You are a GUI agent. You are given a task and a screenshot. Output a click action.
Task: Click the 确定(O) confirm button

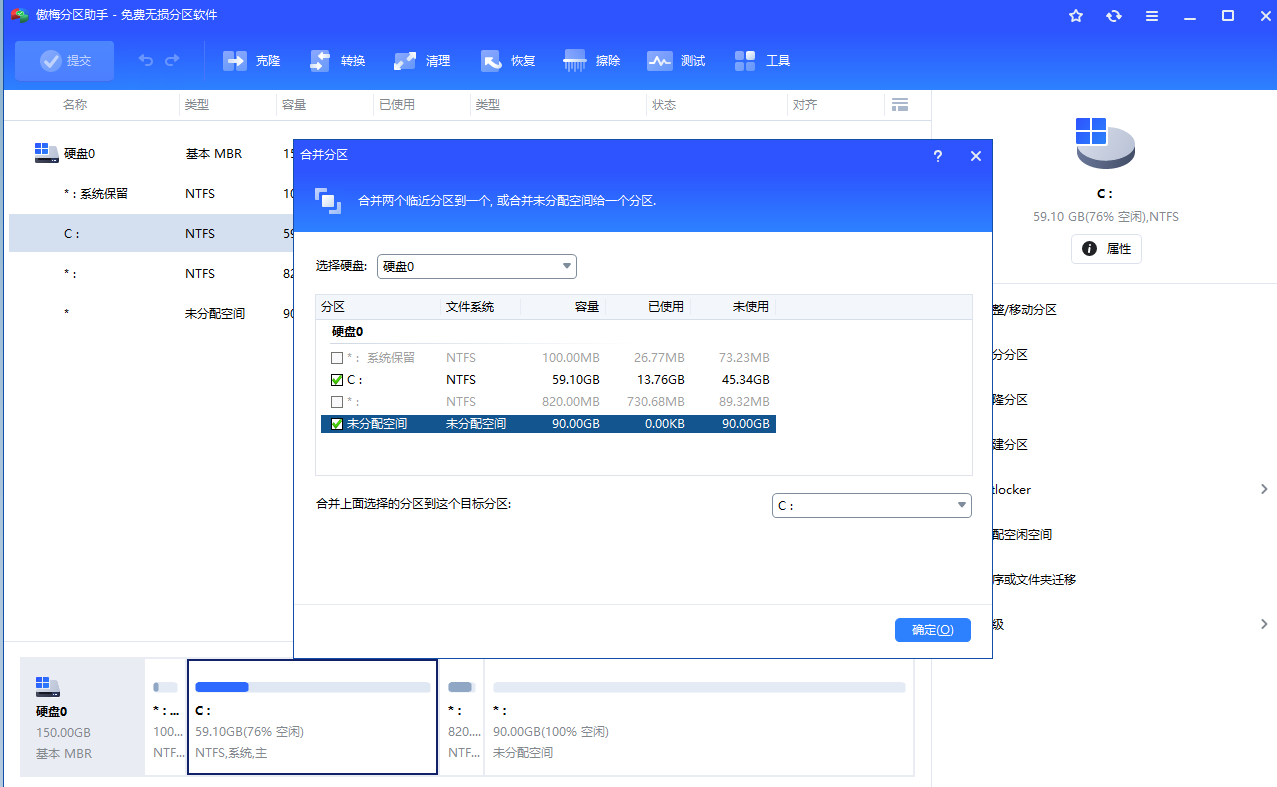932,630
